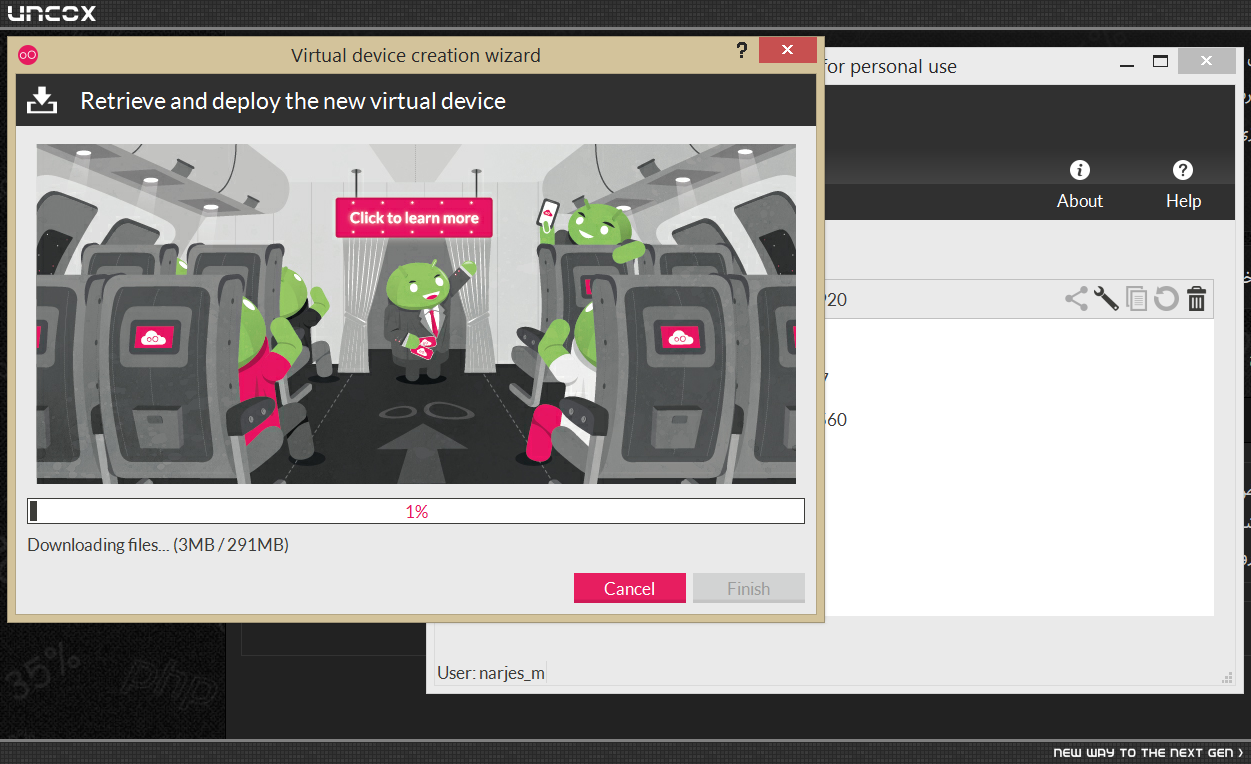1251x764 pixels.
Task: Click the factory reset circular arrow icon
Action: point(1166,298)
